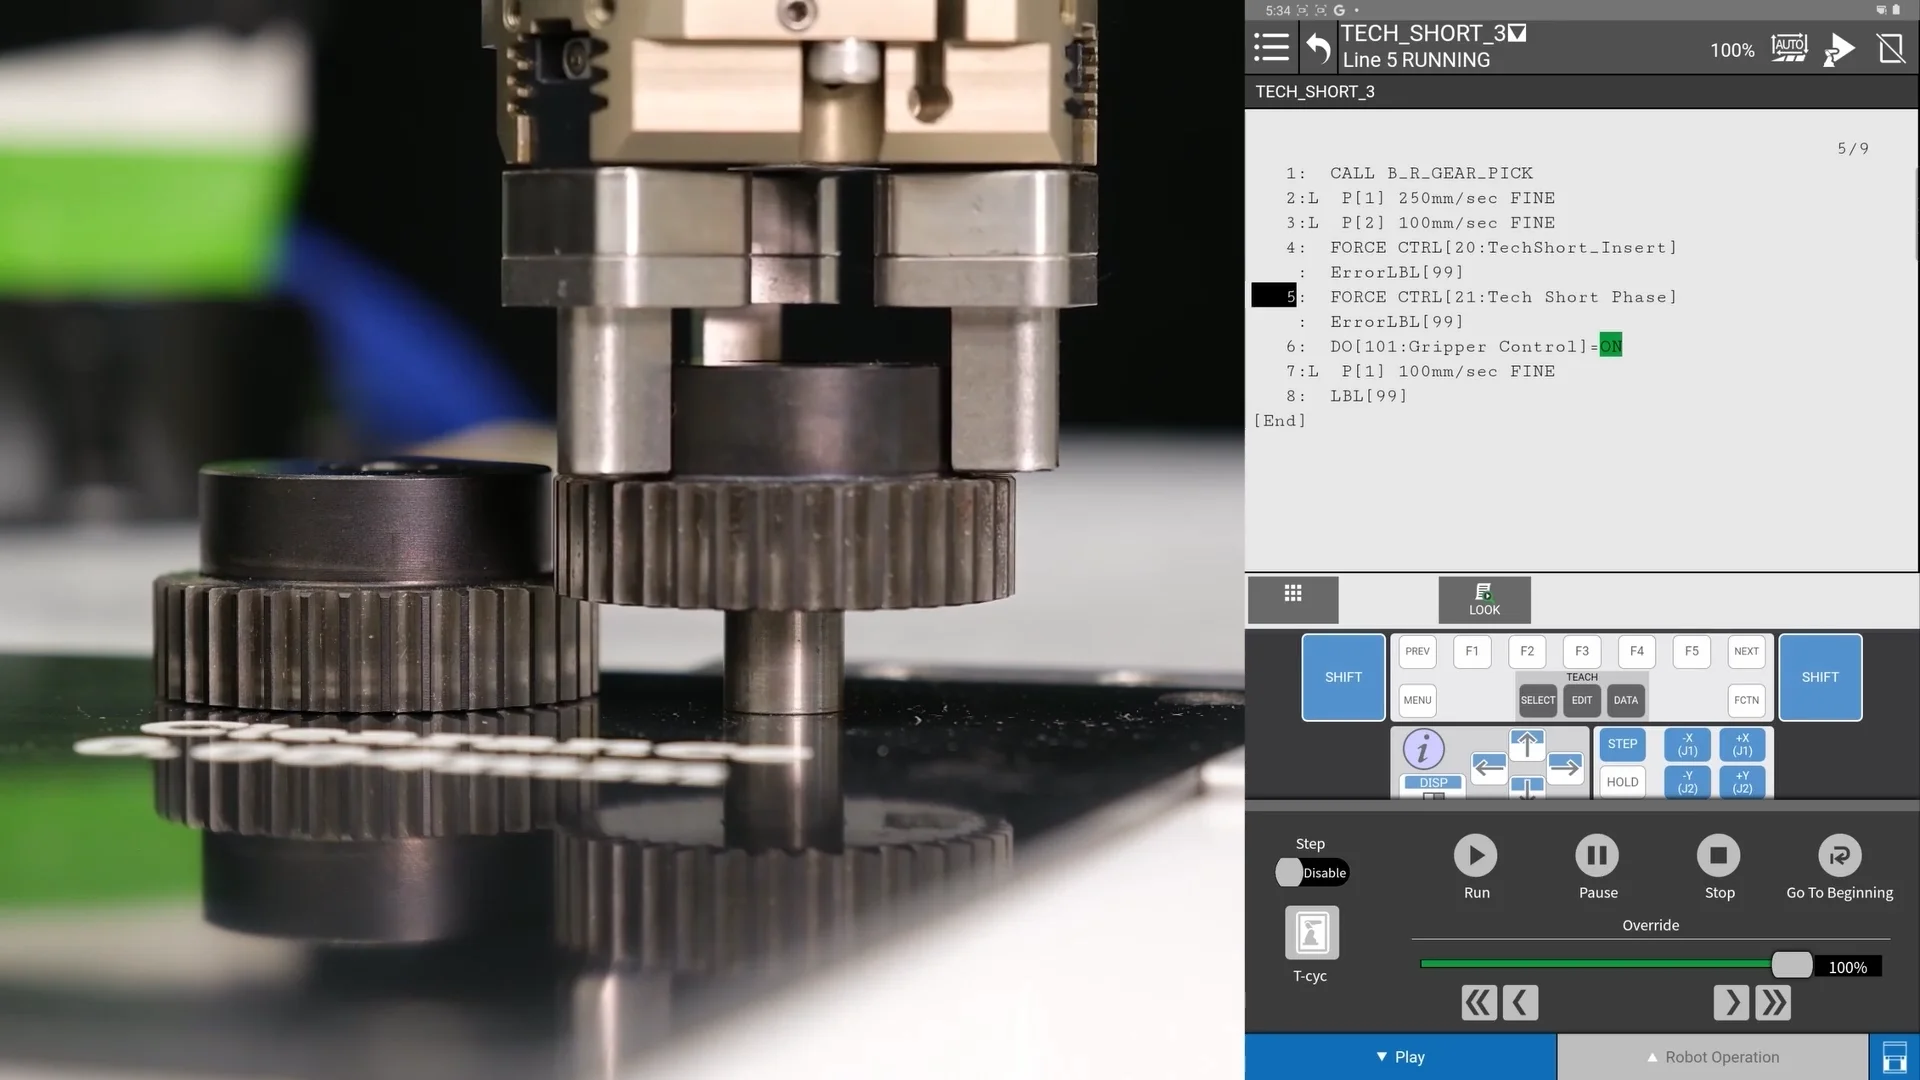Click the double-left override decrease arrow

click(x=1479, y=1003)
